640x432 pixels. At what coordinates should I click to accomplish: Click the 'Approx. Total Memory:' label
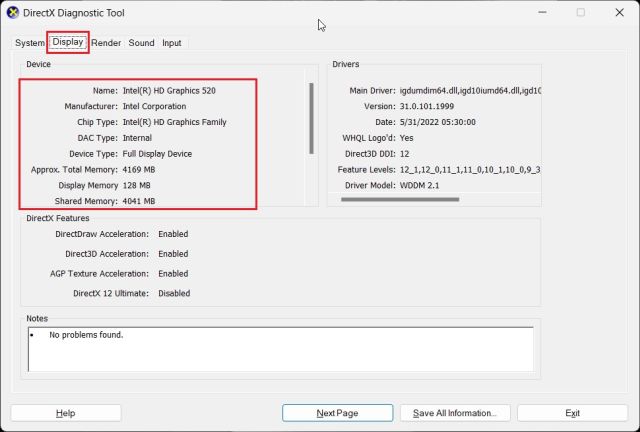point(74,169)
